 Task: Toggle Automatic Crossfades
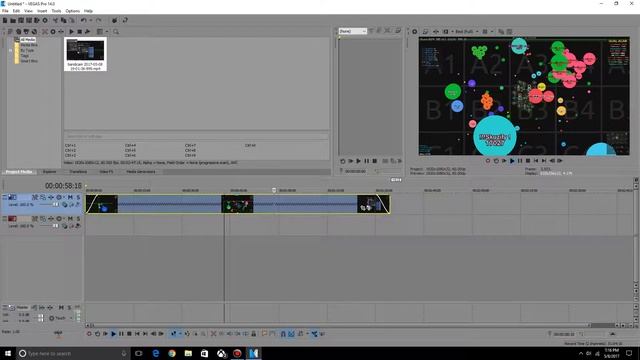tap(291, 334)
